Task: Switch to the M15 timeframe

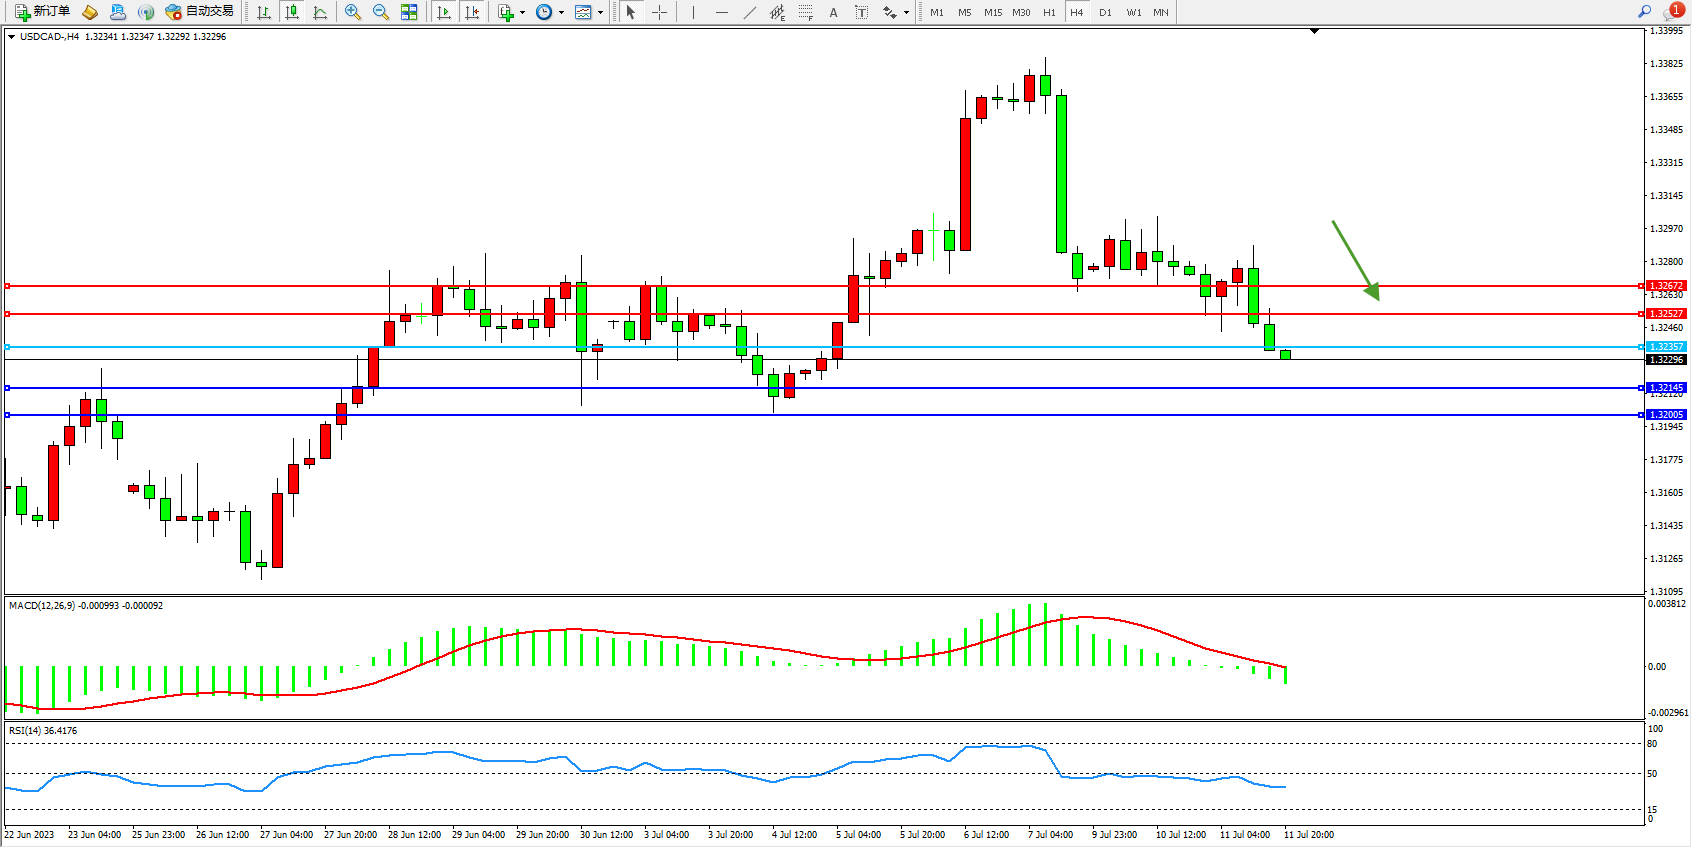Action: 992,12
